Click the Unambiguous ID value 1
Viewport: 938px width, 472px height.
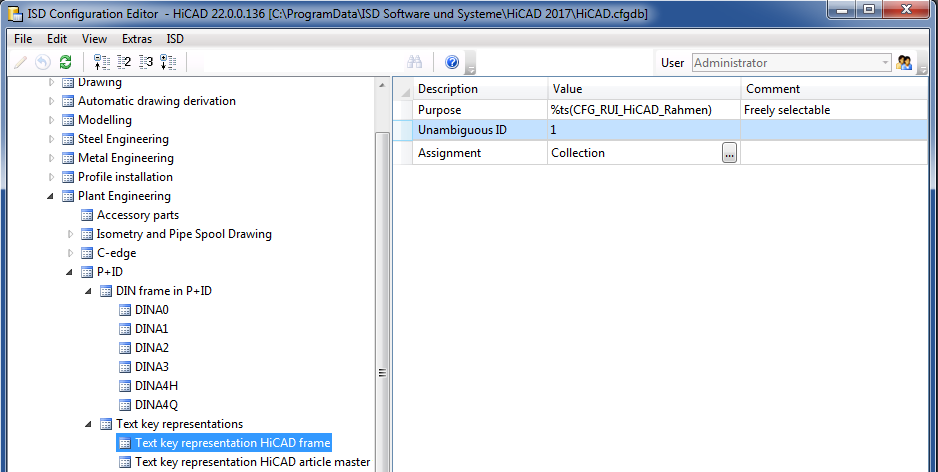point(644,130)
